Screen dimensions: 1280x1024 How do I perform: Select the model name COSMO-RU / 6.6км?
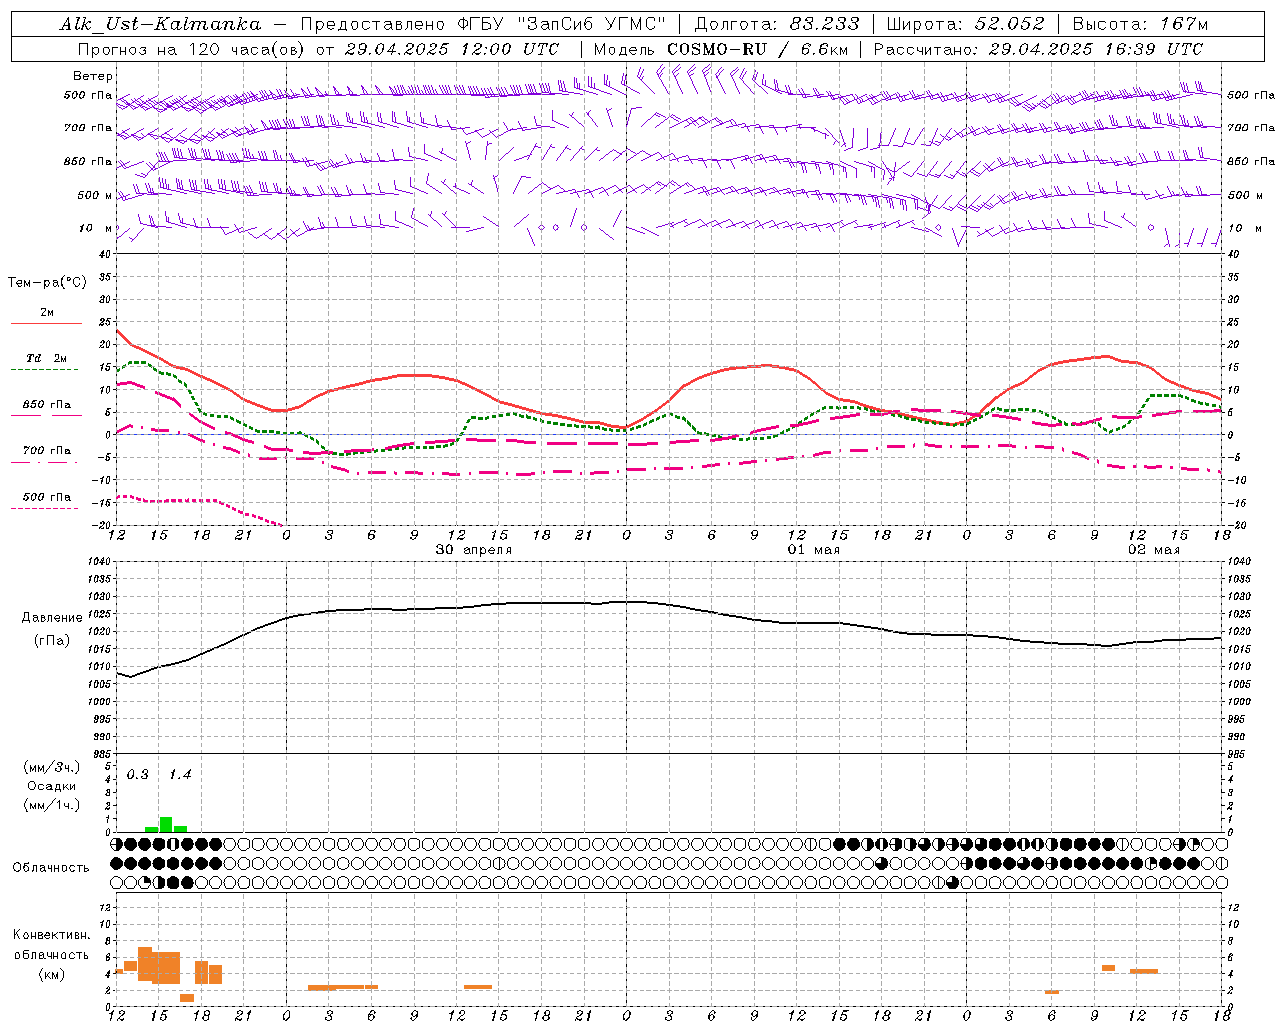pos(759,49)
